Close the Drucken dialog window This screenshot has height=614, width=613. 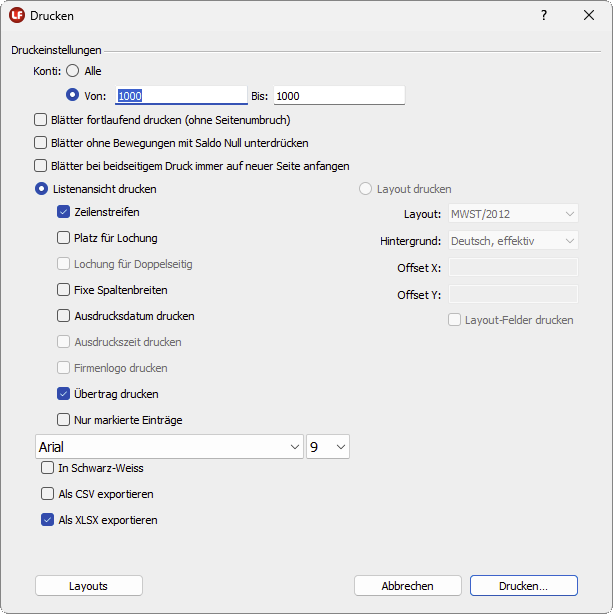(589, 16)
